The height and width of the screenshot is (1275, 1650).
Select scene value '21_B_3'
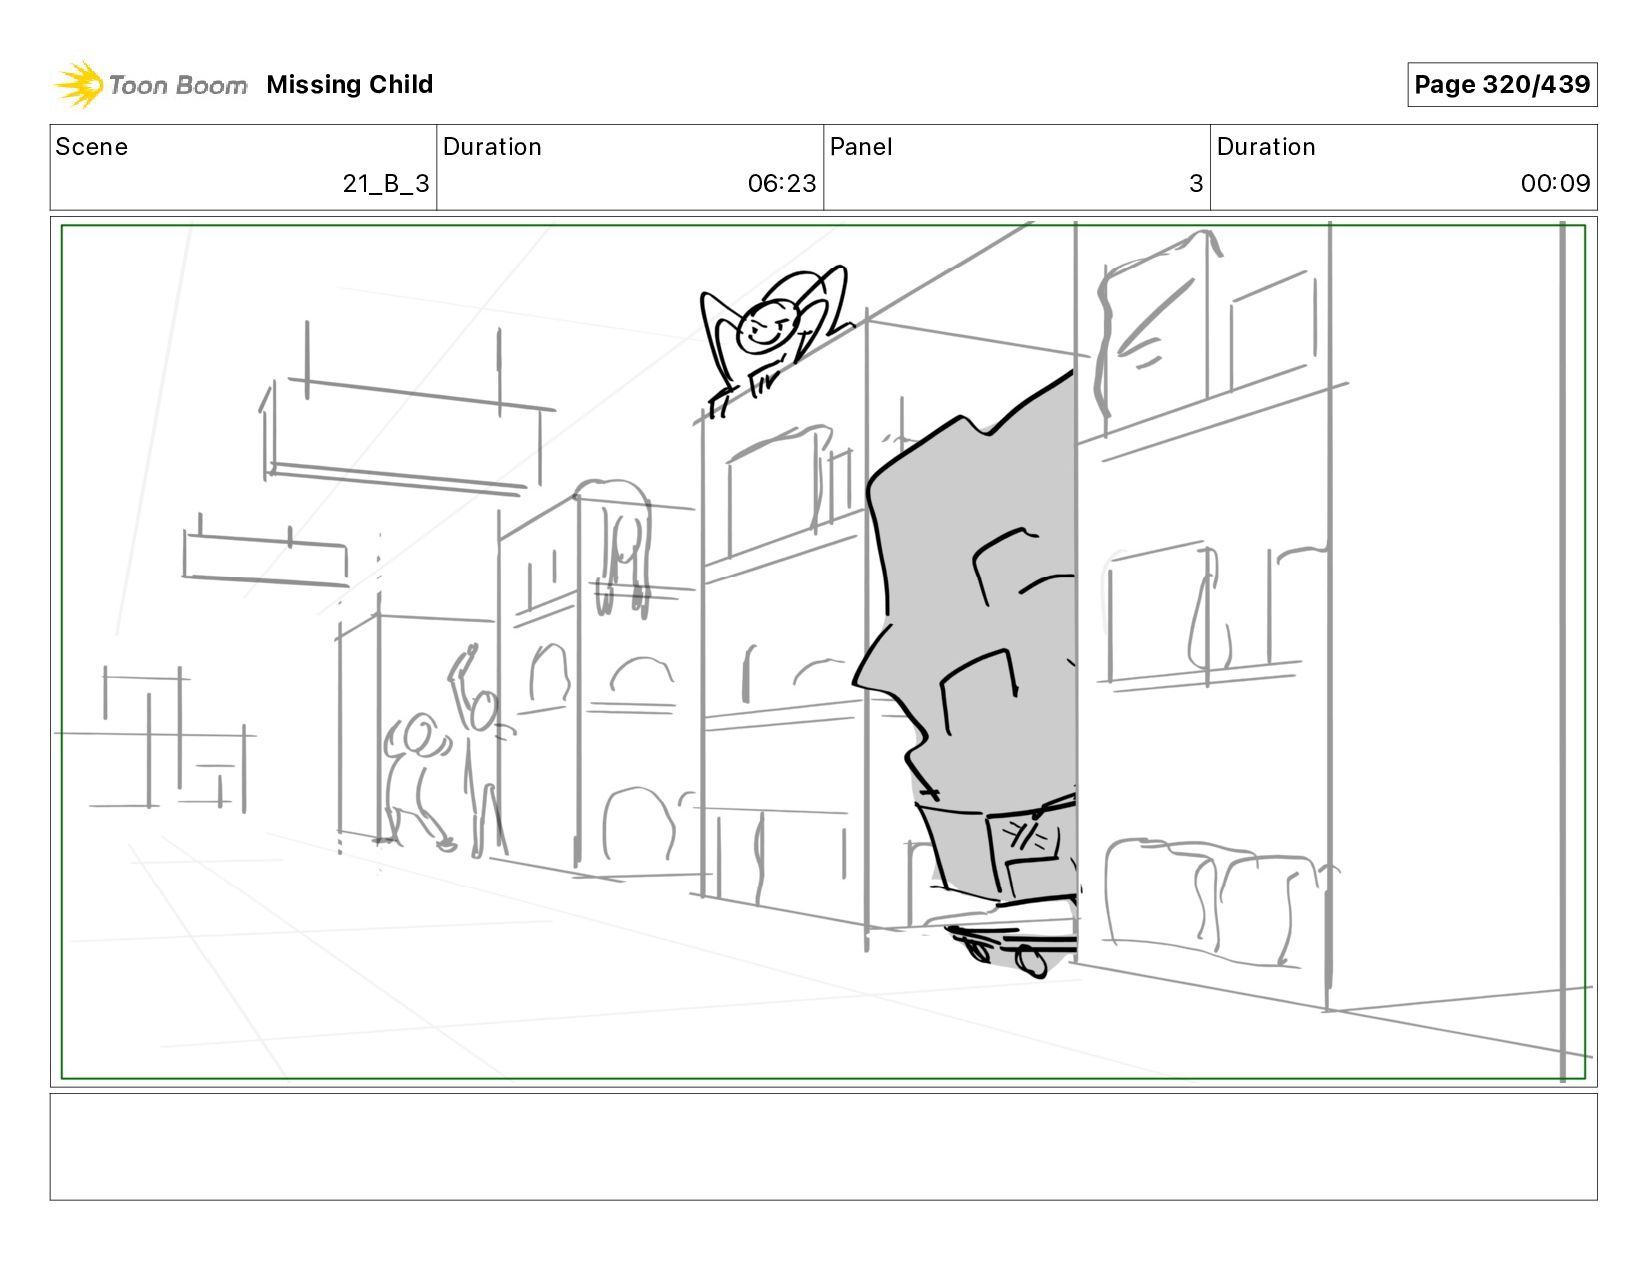click(386, 184)
